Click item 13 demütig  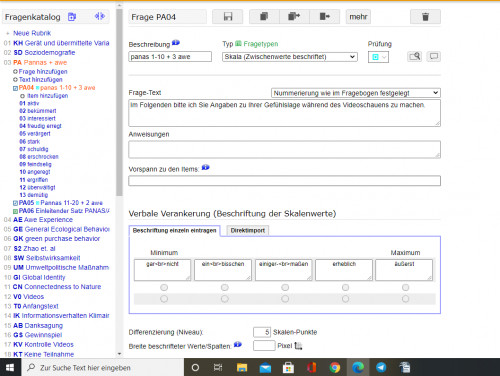pyautogui.click(x=34, y=195)
